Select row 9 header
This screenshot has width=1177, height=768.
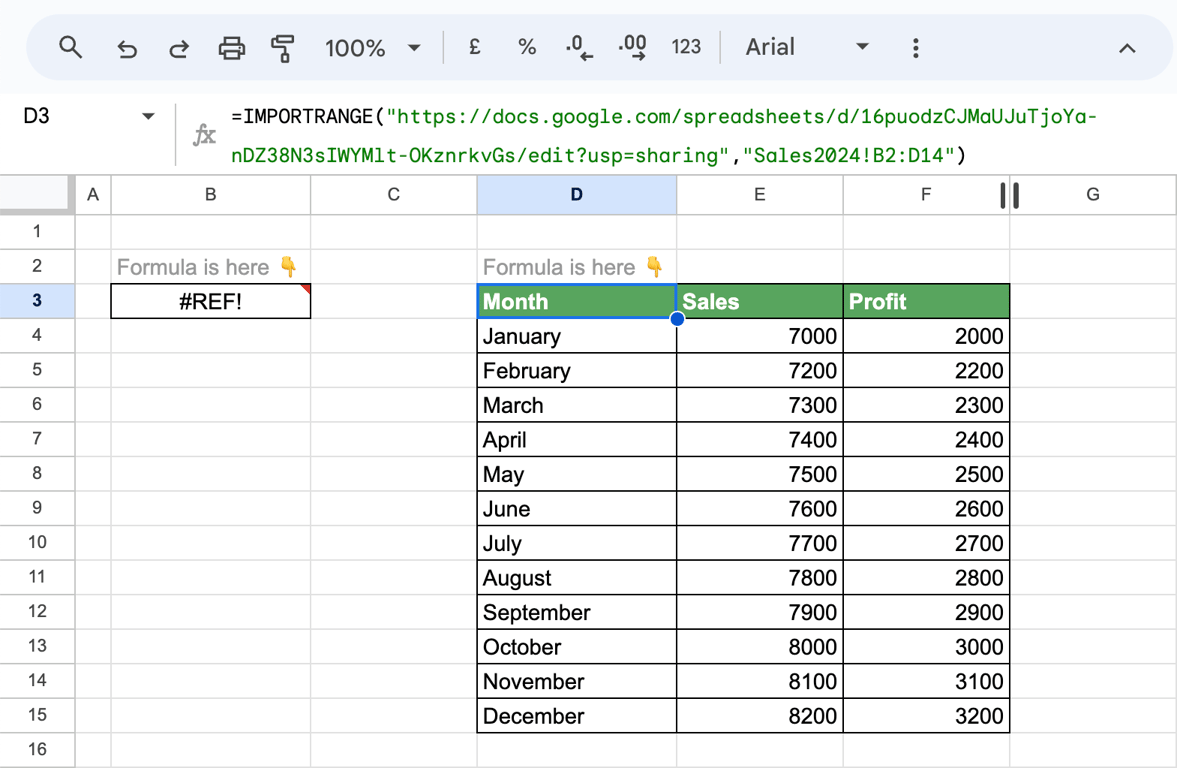coord(37,507)
